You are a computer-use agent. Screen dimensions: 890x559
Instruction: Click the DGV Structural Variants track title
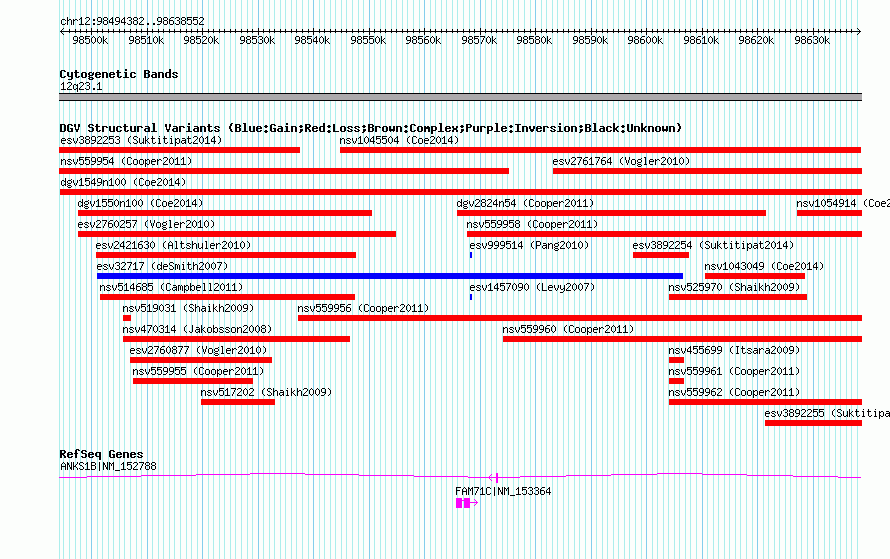371,128
